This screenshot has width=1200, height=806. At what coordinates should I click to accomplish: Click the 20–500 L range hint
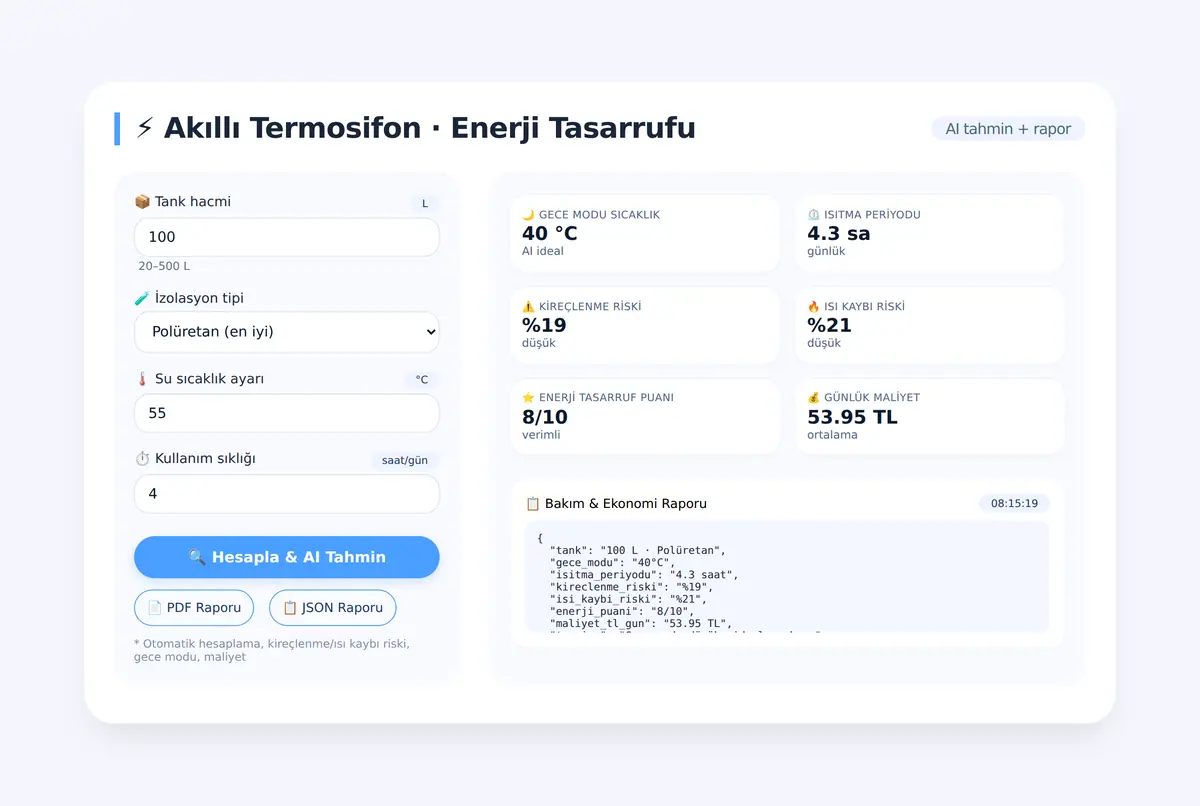[x=164, y=266]
